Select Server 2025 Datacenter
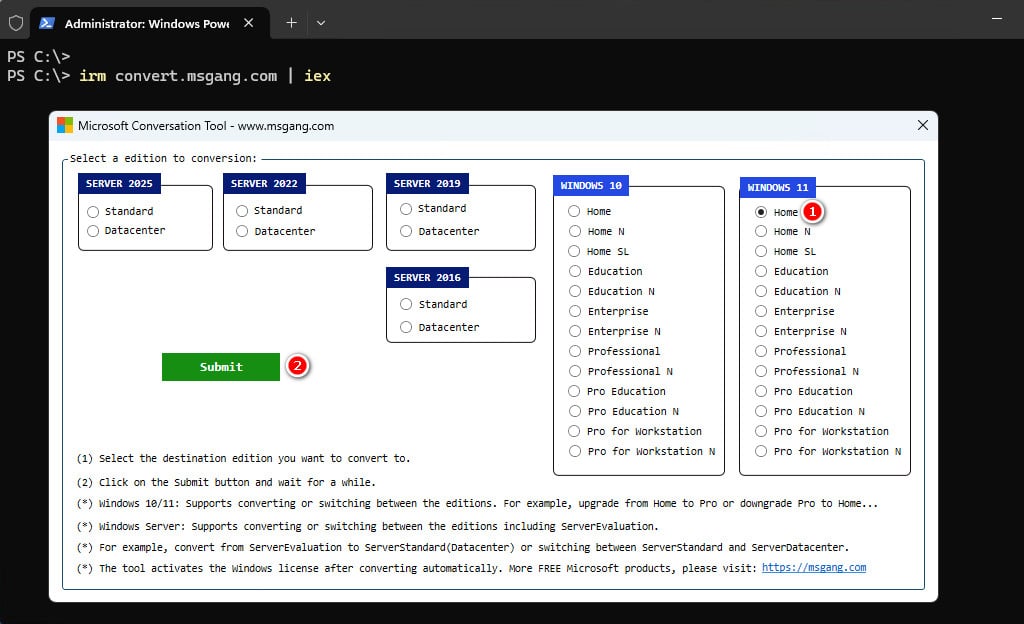Viewport: 1024px width, 624px height. [x=126, y=230]
